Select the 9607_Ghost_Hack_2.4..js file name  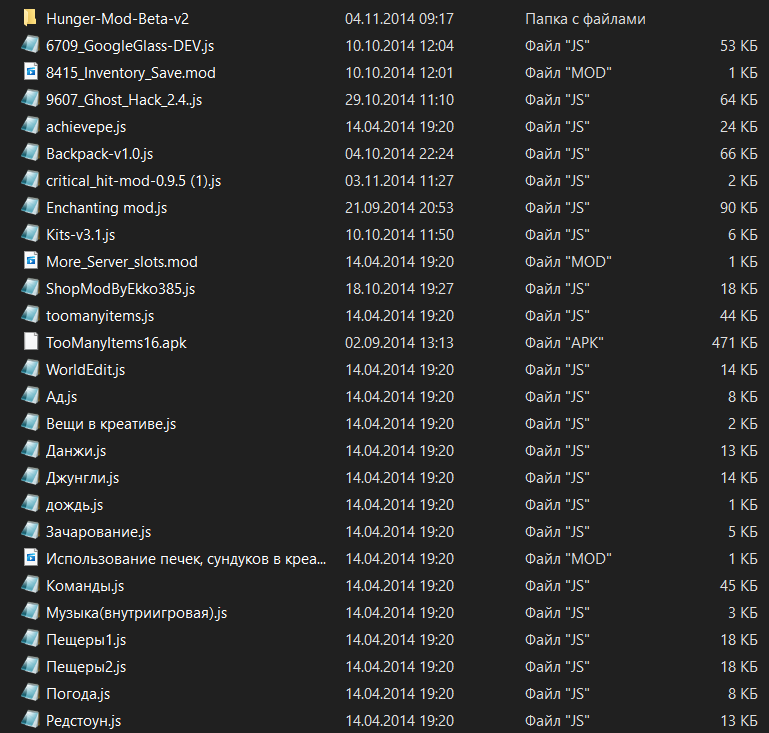coord(124,99)
